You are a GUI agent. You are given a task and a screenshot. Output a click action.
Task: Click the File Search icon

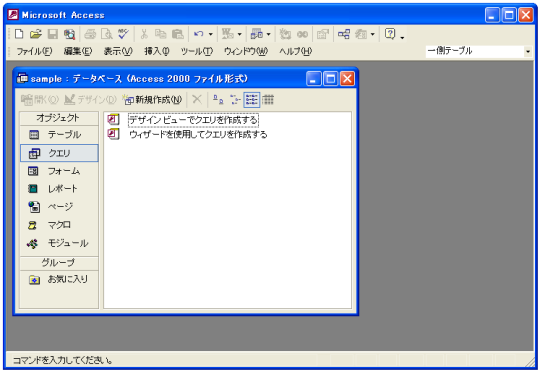point(69,34)
